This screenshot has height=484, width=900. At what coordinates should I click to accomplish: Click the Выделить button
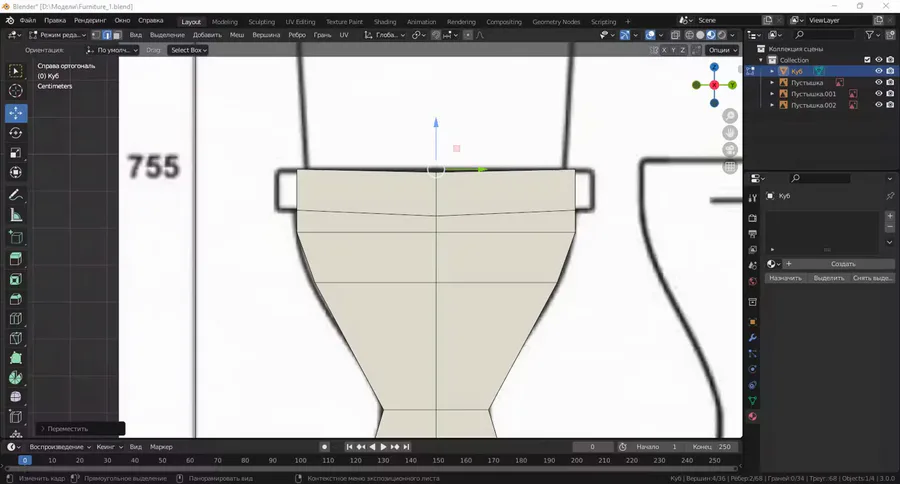829,278
